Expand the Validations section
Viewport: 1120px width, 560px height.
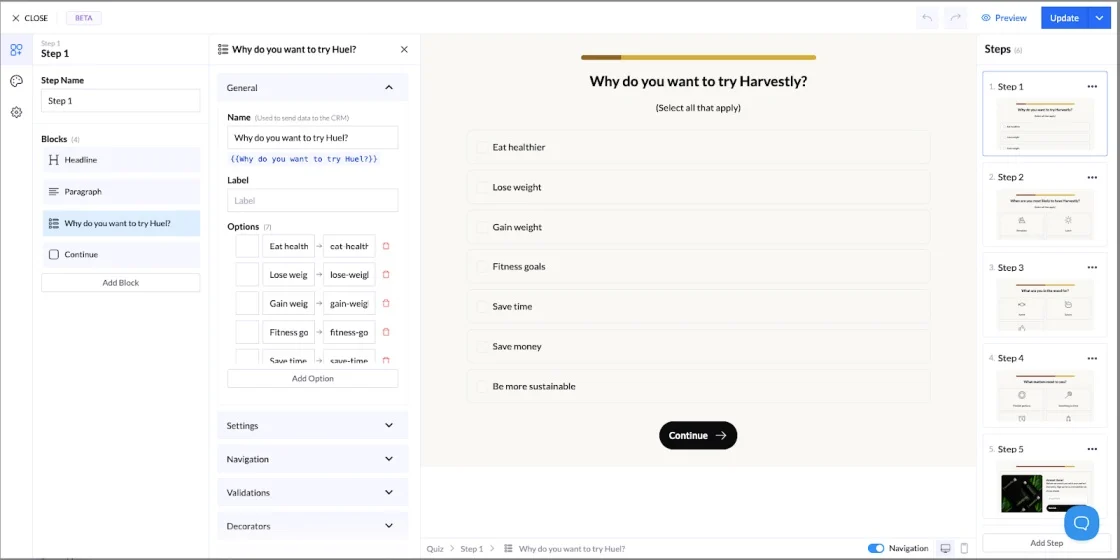tap(313, 492)
